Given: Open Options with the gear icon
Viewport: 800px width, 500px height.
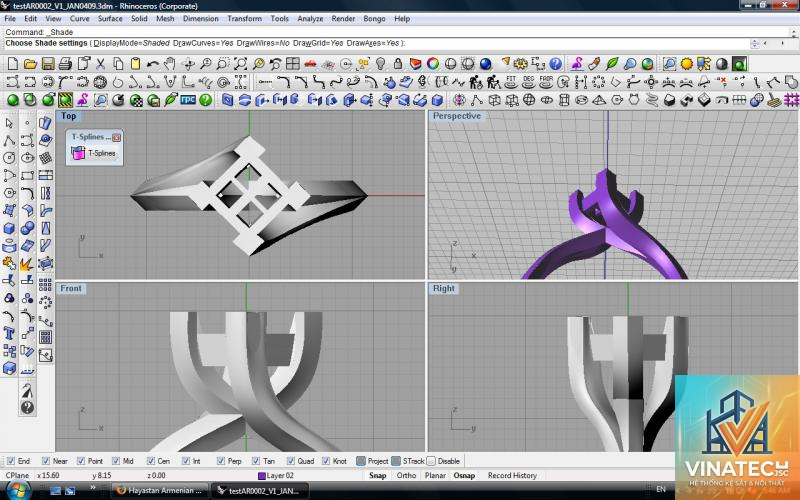Looking at the screenshot, I should point(520,64).
